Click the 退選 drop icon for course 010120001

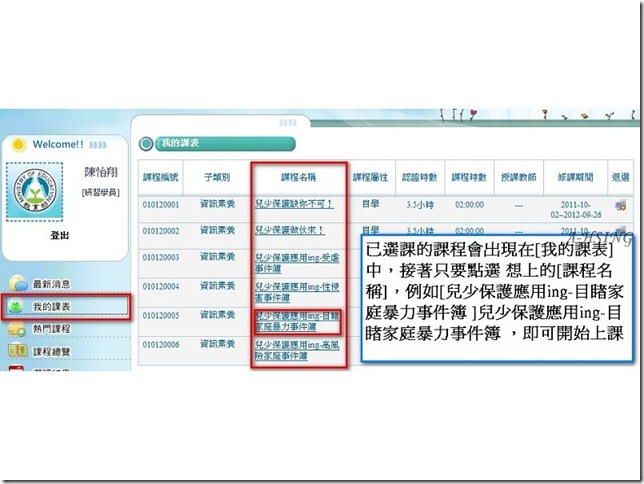(620, 205)
